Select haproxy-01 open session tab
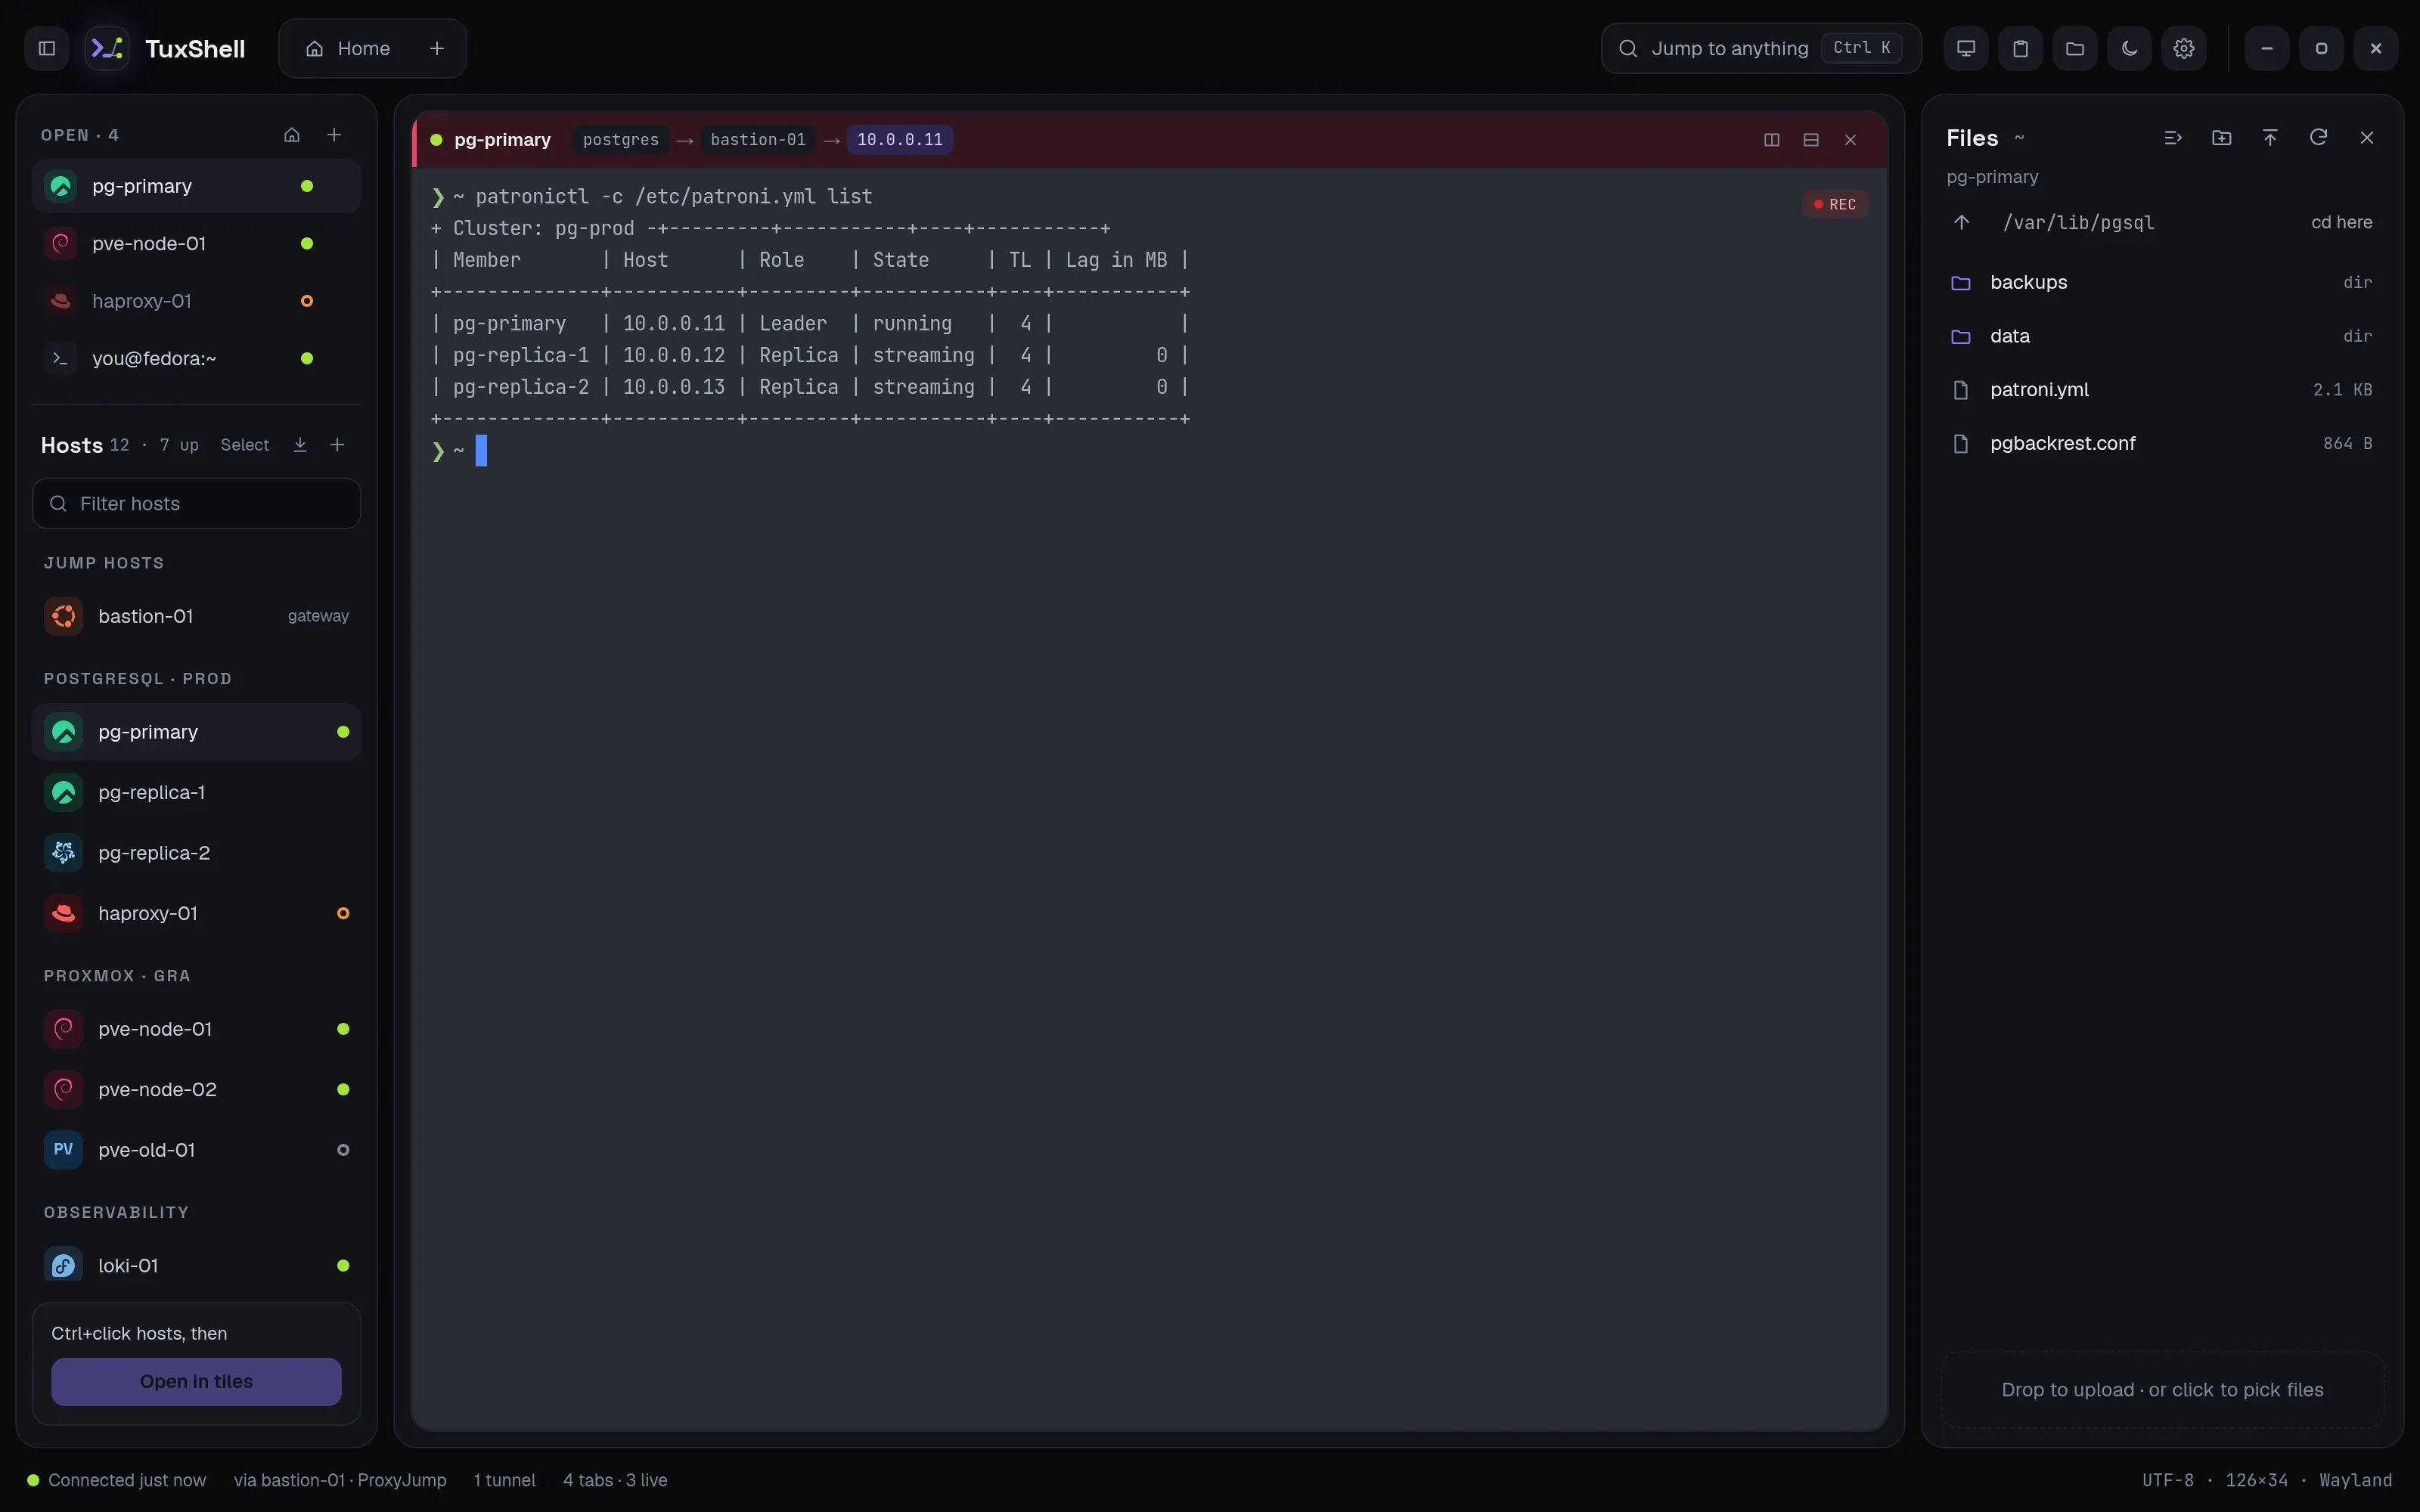 coord(196,301)
